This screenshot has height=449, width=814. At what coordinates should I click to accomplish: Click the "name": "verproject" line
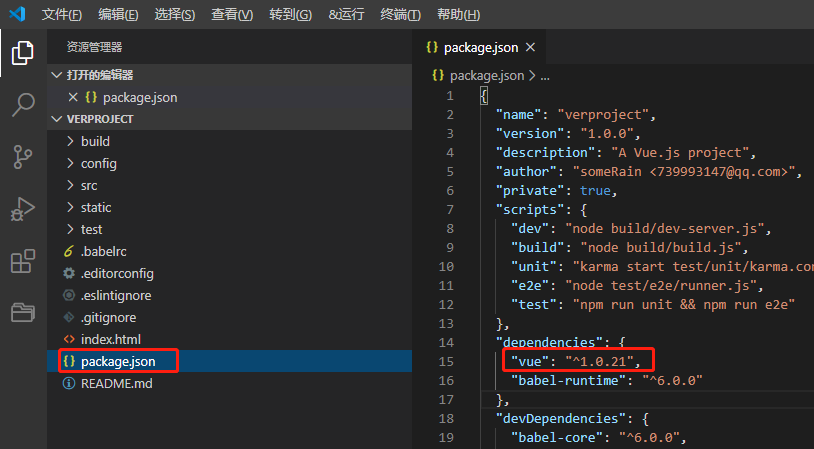[576, 115]
